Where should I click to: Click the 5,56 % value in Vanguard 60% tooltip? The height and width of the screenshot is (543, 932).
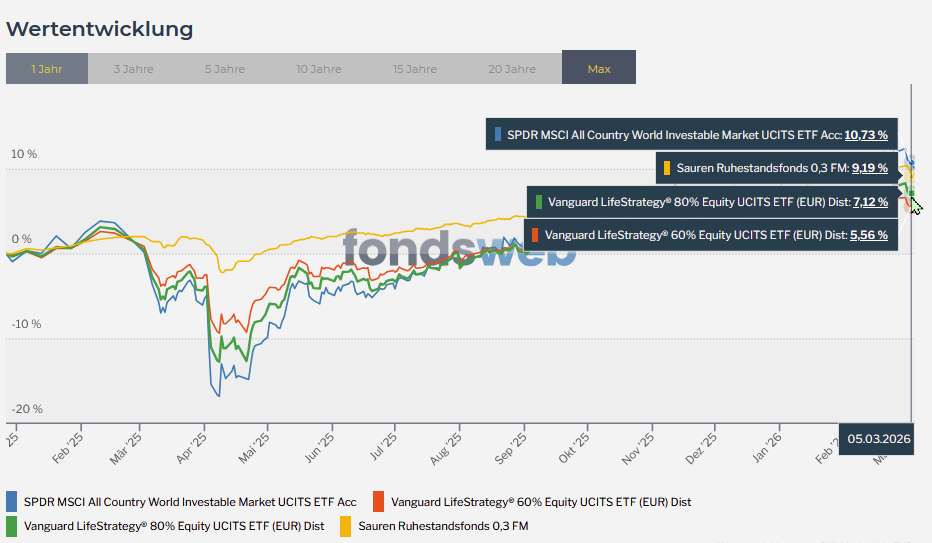coord(869,235)
